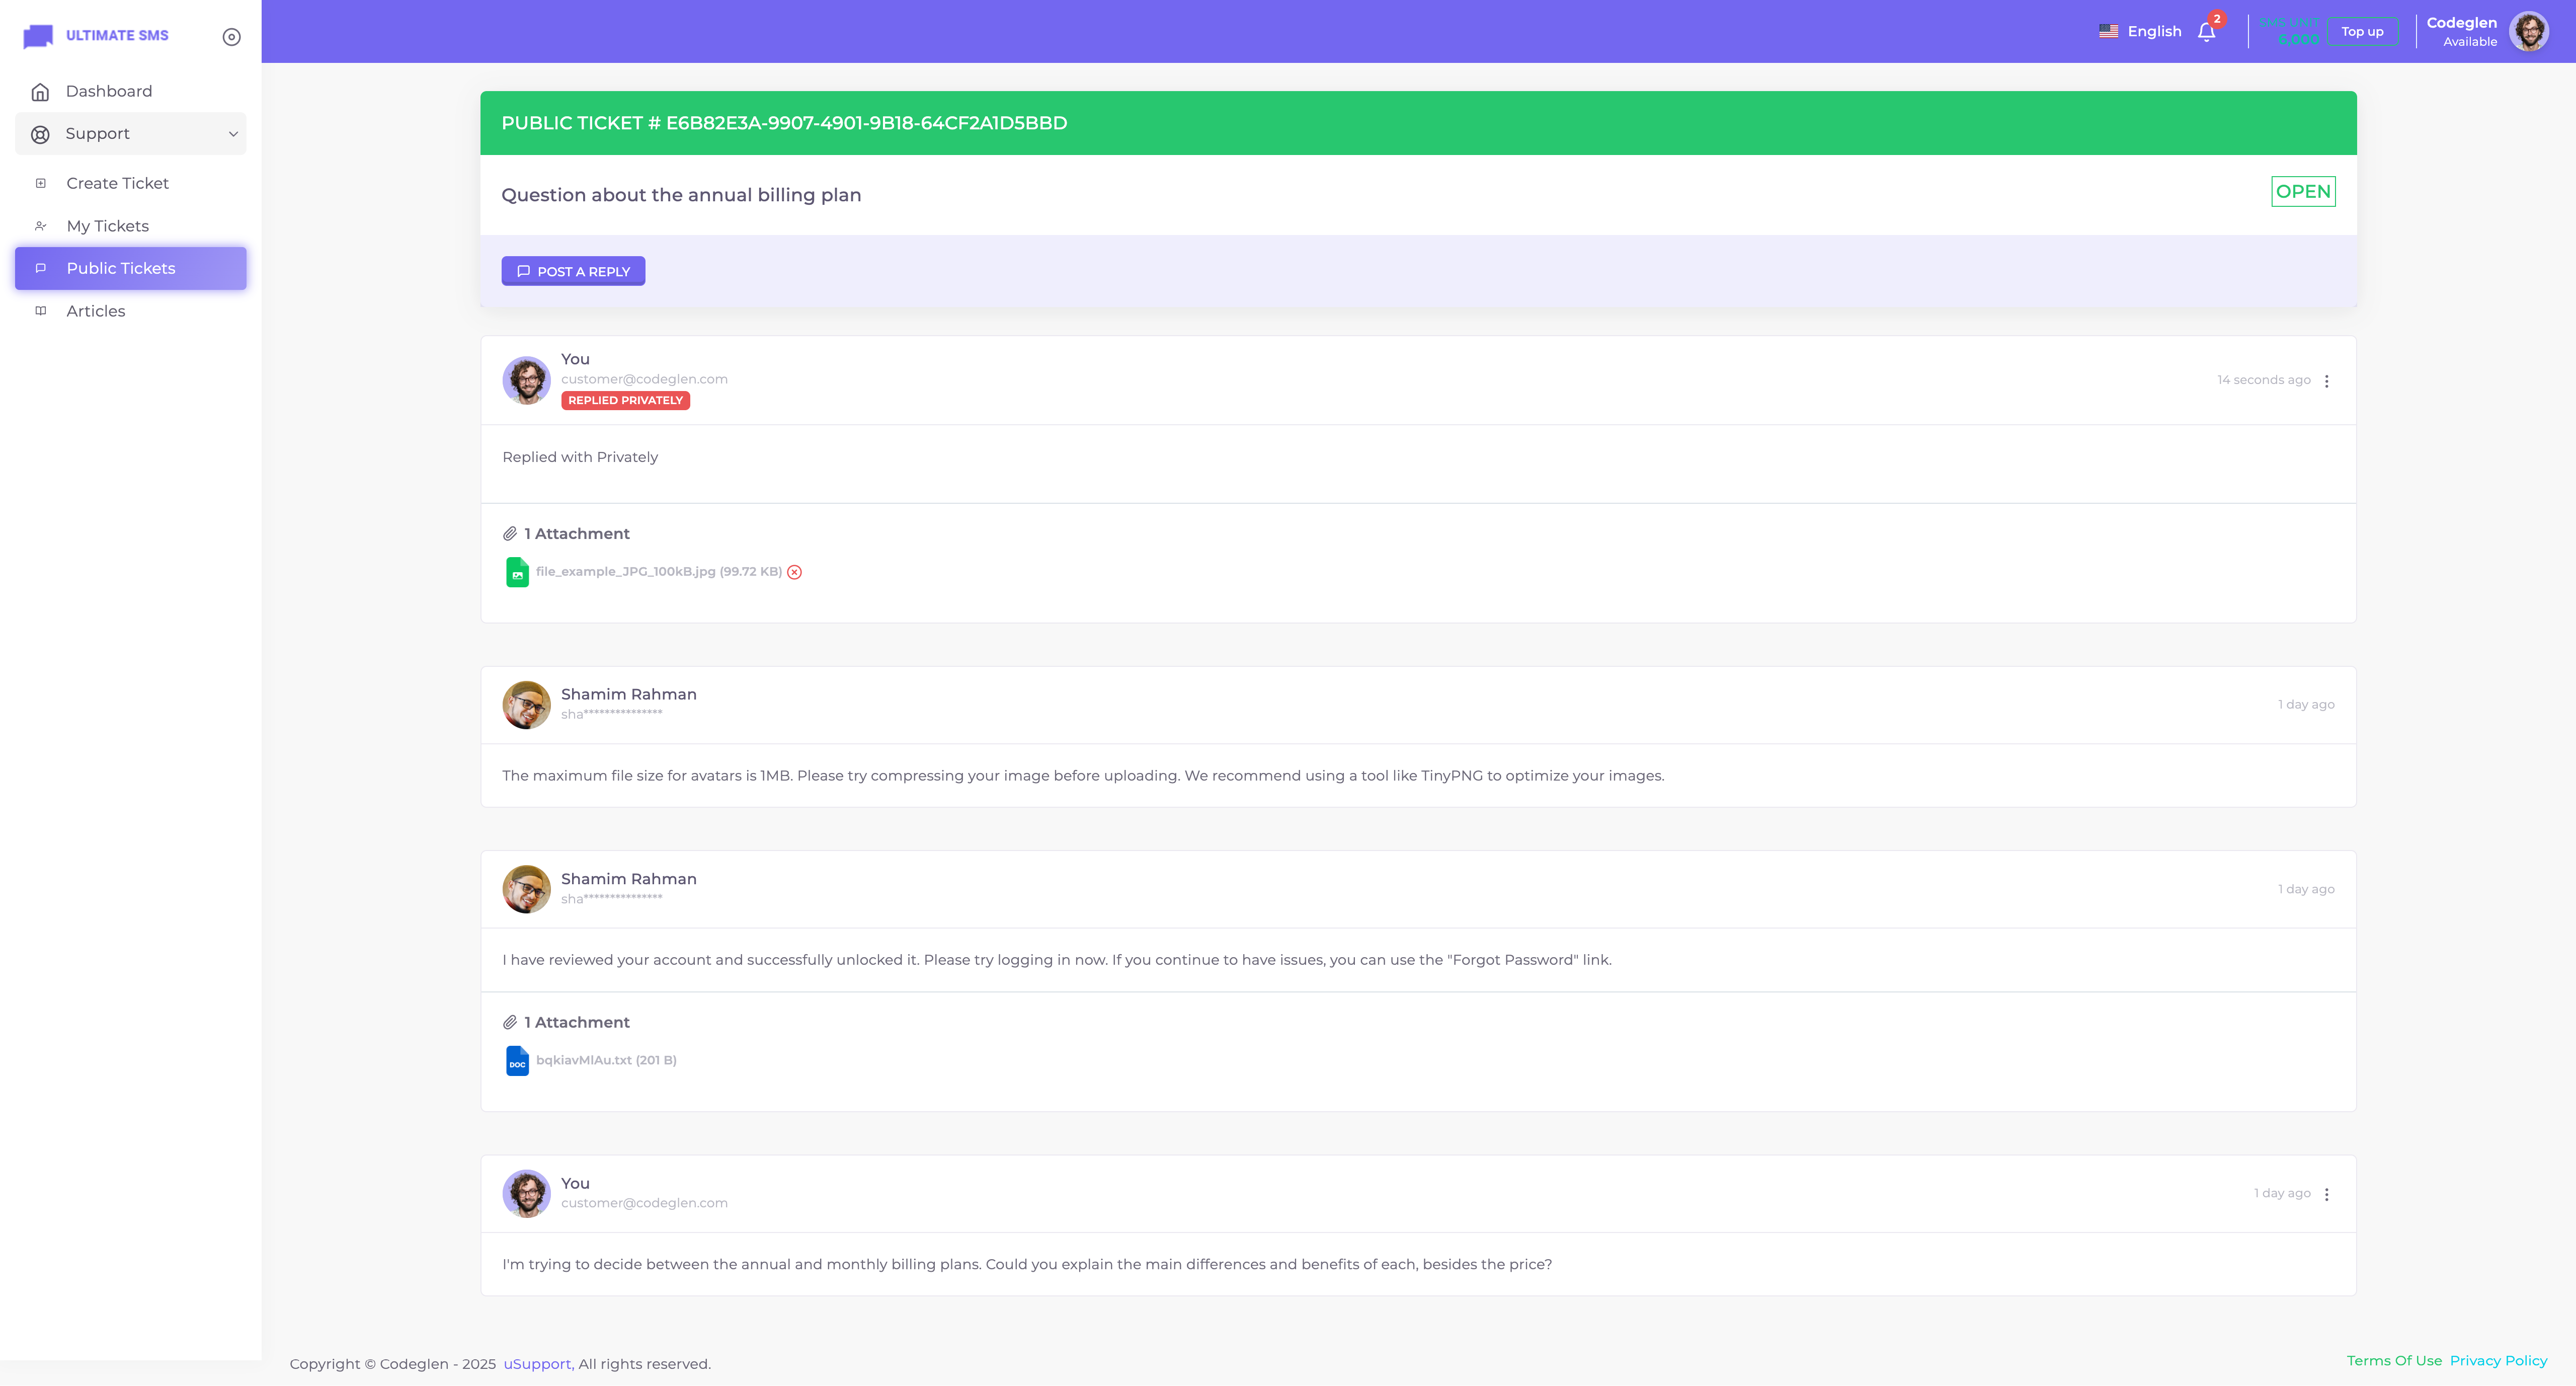
Task: Open the blue DOC attachment file icon
Action: coord(517,1060)
